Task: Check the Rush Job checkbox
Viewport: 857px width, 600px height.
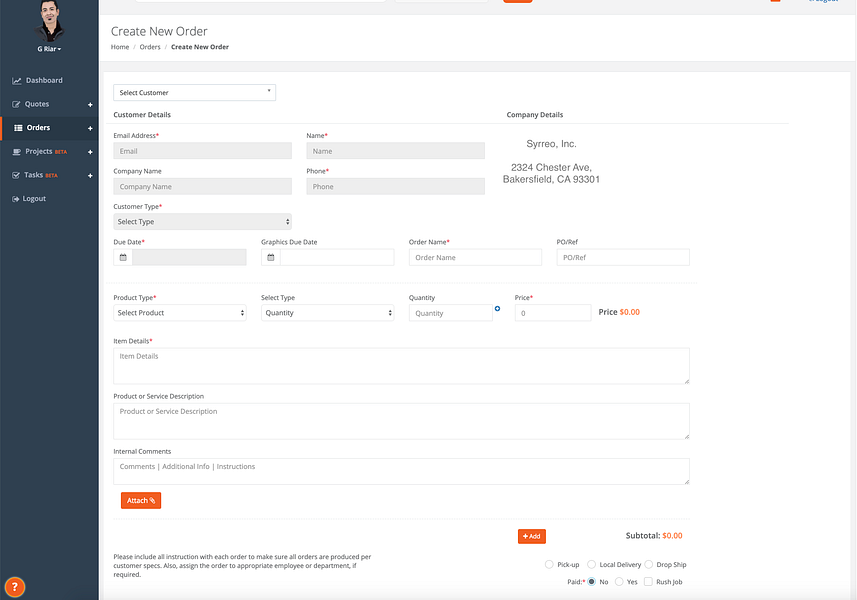Action: pyautogui.click(x=648, y=581)
